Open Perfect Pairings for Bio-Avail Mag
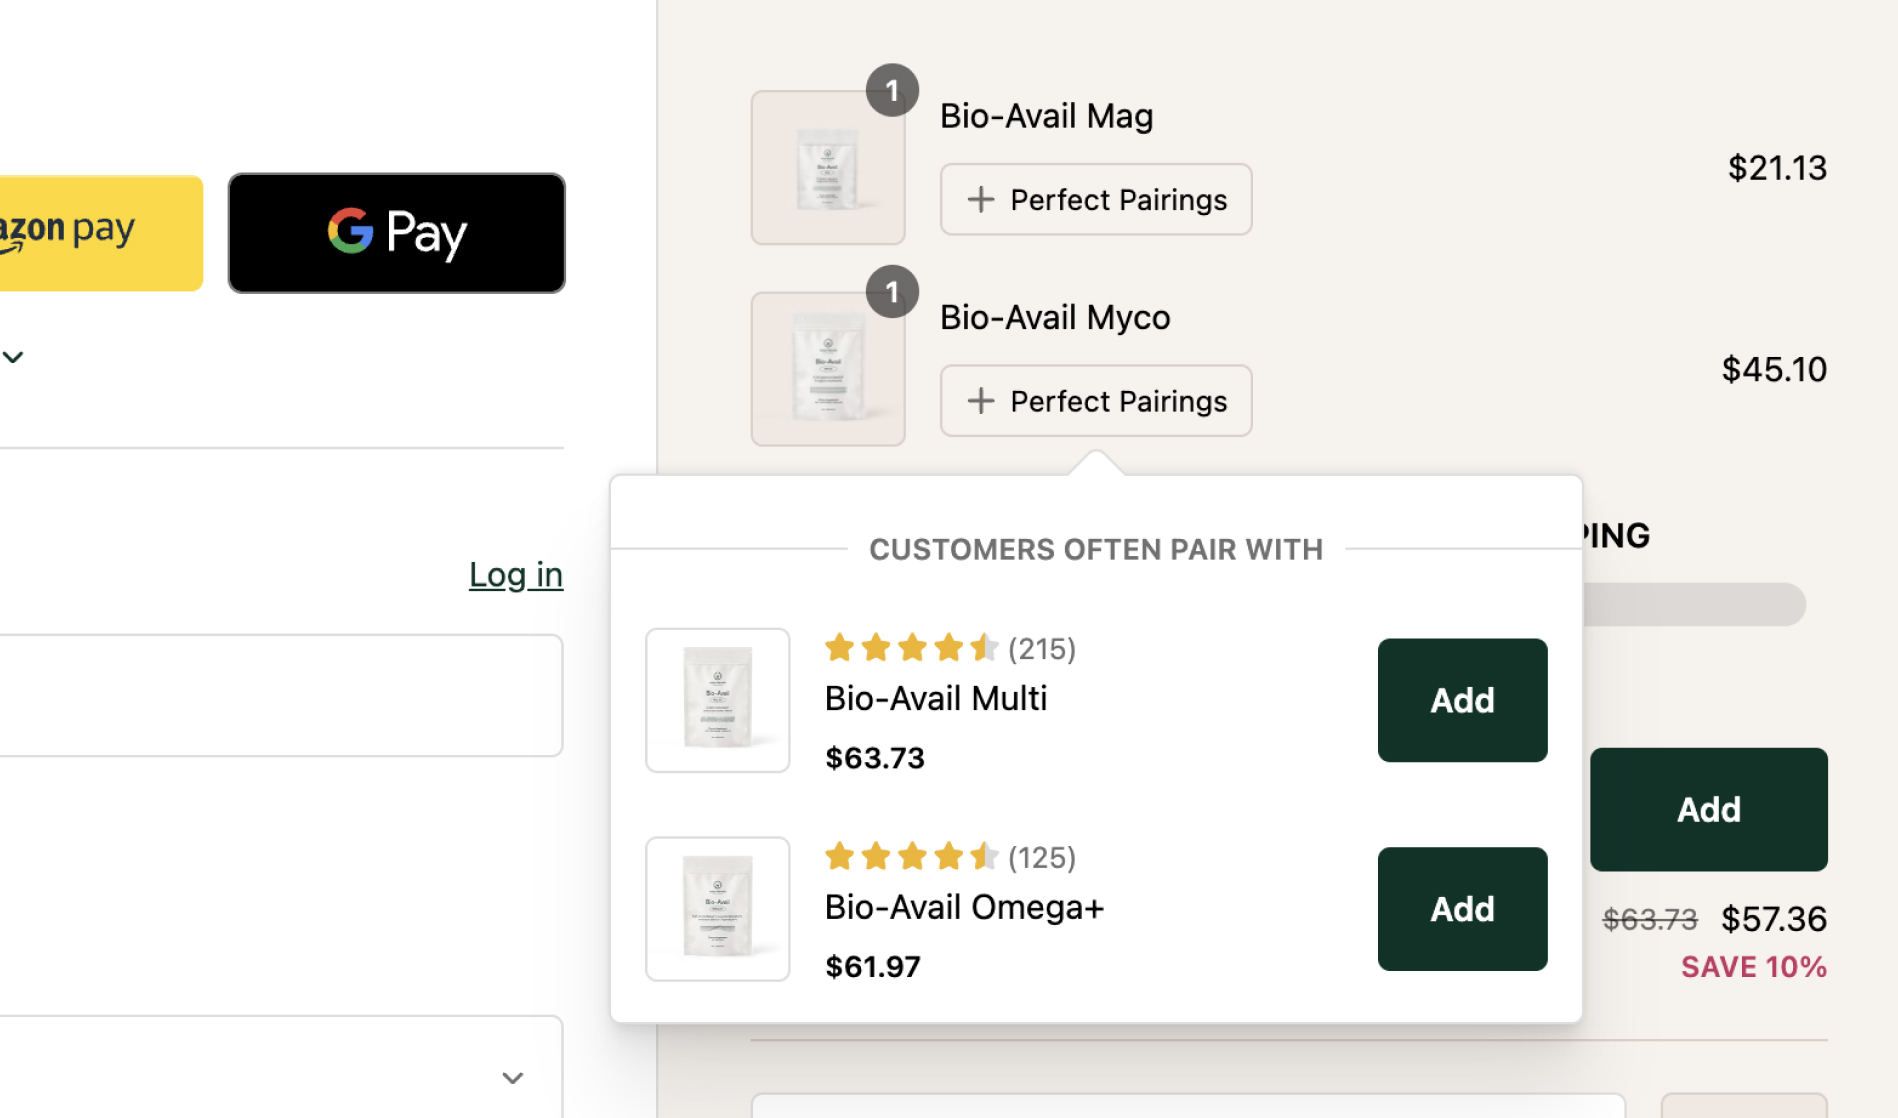Image resolution: width=1898 pixels, height=1118 pixels. [1095, 200]
